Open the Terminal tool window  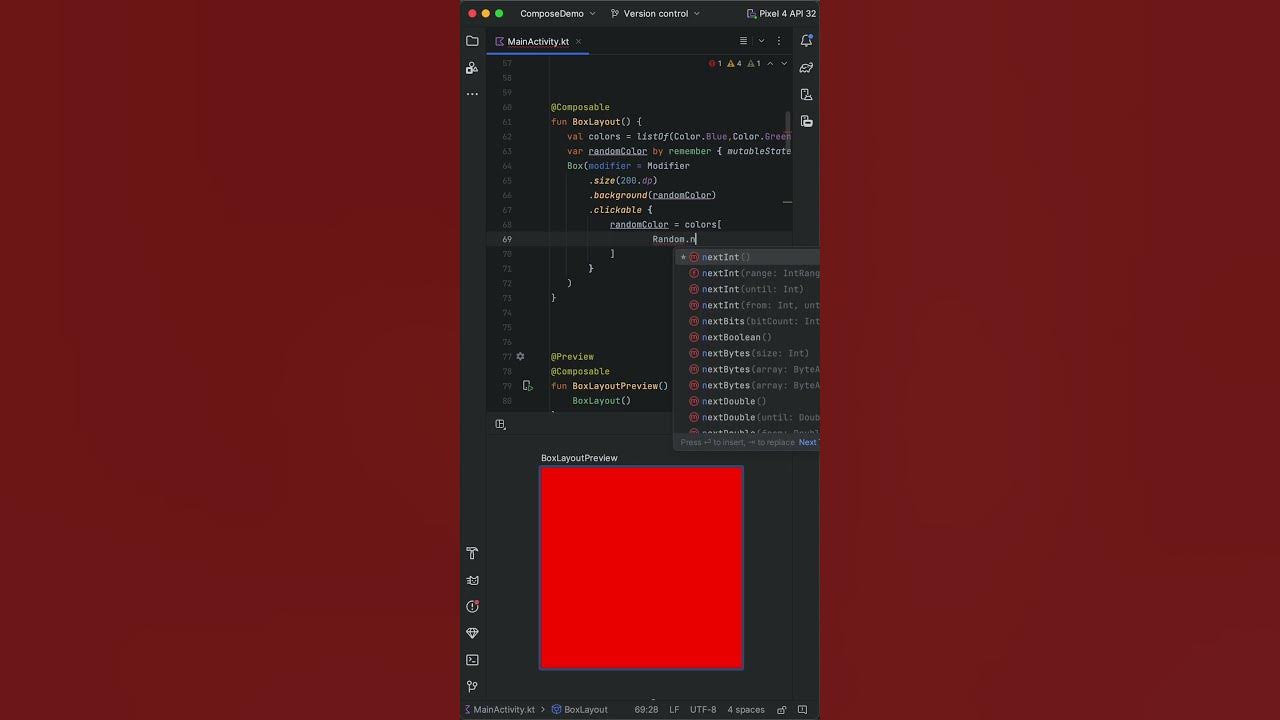[472, 660]
